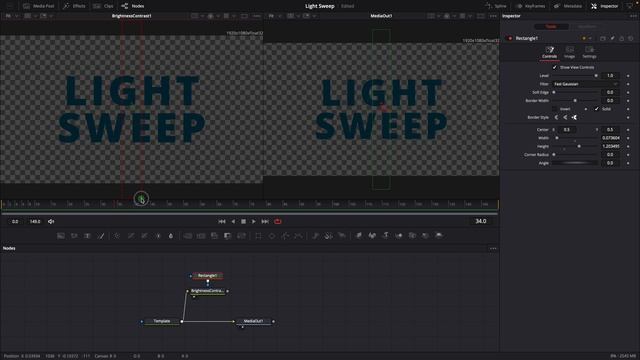Open the Spline editor panel
Viewport: 640px width, 360px height.
(496, 6)
